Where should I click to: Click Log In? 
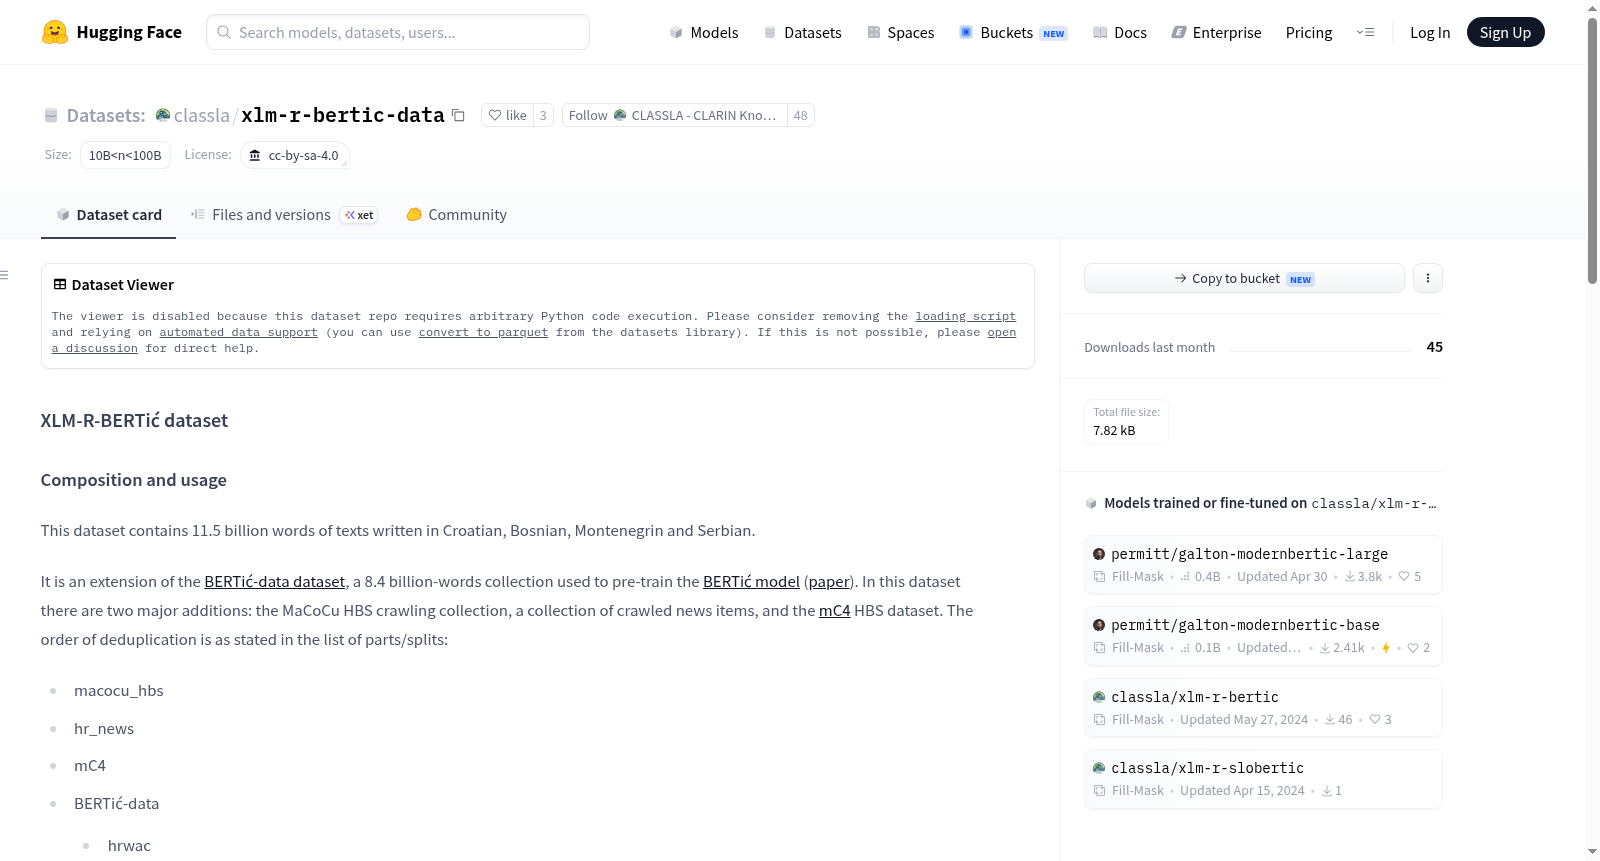coord(1430,32)
